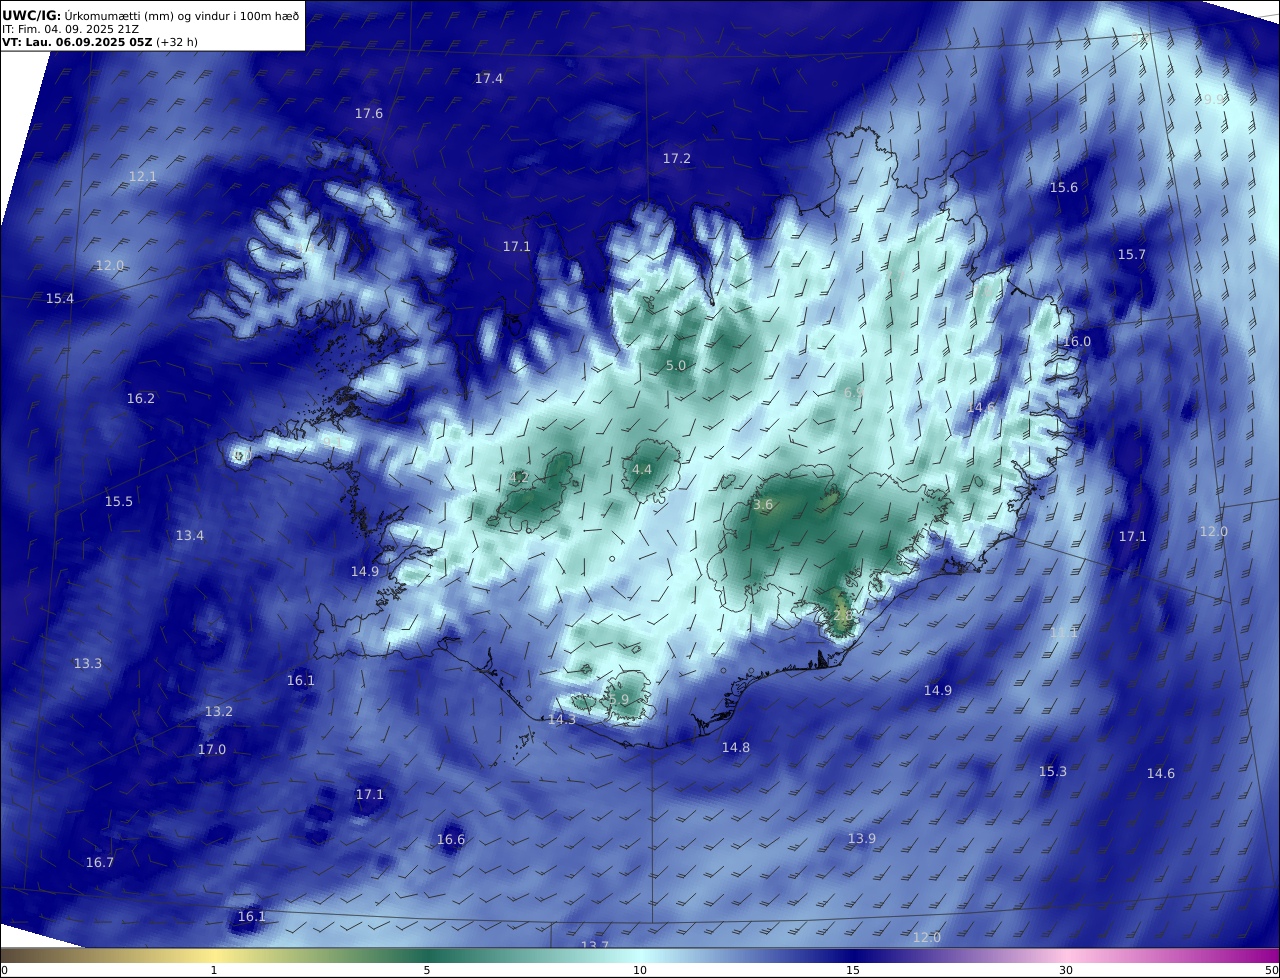Click the 16.0 value label

1077,342
